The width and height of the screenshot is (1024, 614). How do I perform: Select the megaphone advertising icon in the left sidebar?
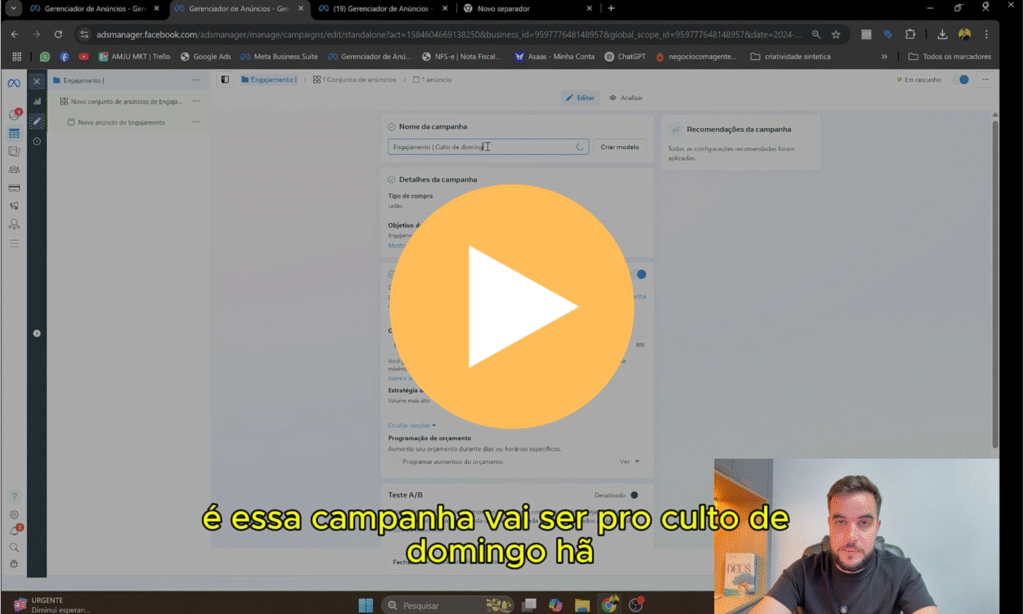click(x=14, y=206)
